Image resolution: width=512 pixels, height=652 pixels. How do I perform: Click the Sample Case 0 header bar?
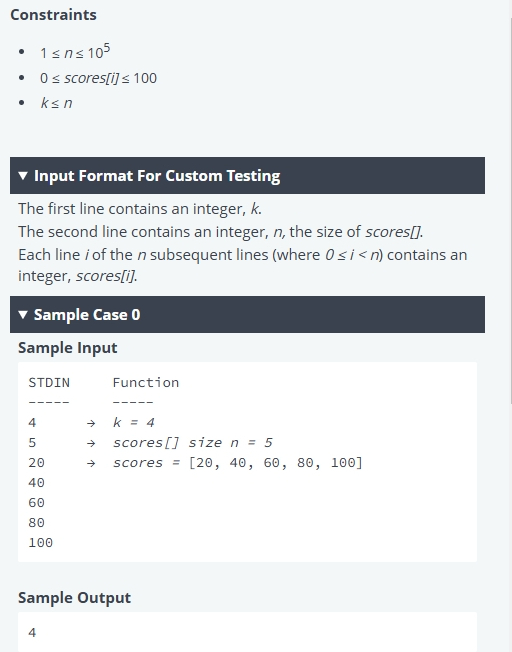[x=247, y=314]
